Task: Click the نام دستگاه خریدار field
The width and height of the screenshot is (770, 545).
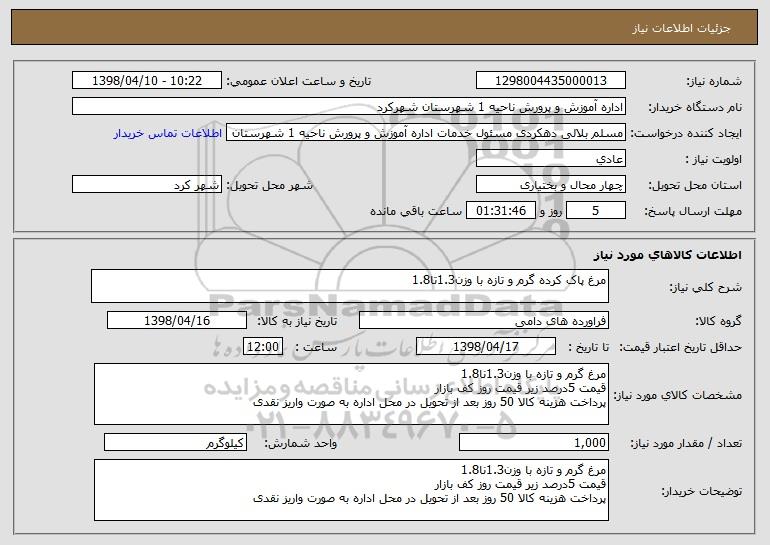Action: tap(349, 107)
